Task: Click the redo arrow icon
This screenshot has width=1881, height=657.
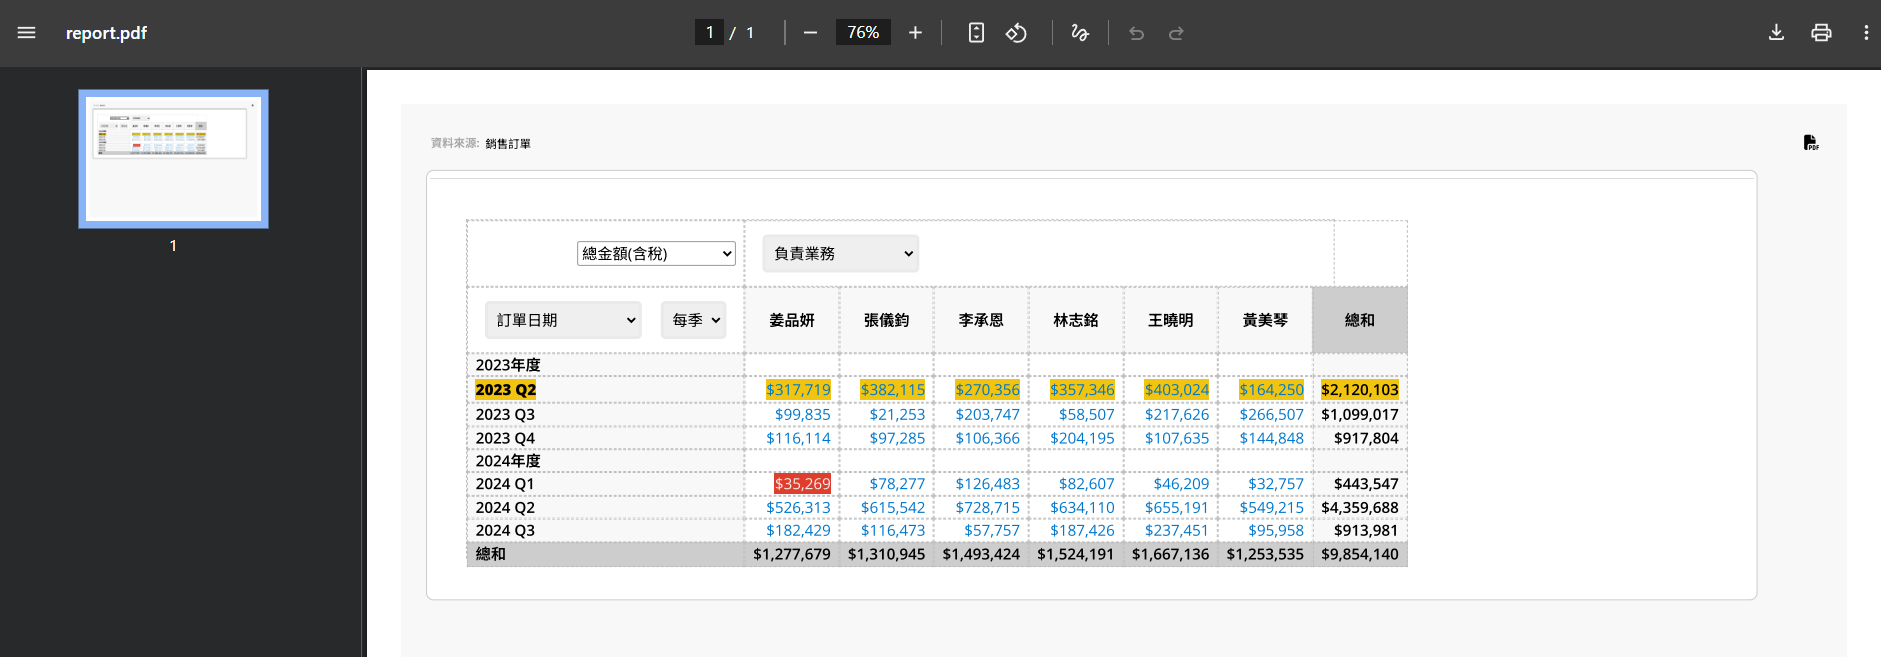Action: [x=1176, y=33]
